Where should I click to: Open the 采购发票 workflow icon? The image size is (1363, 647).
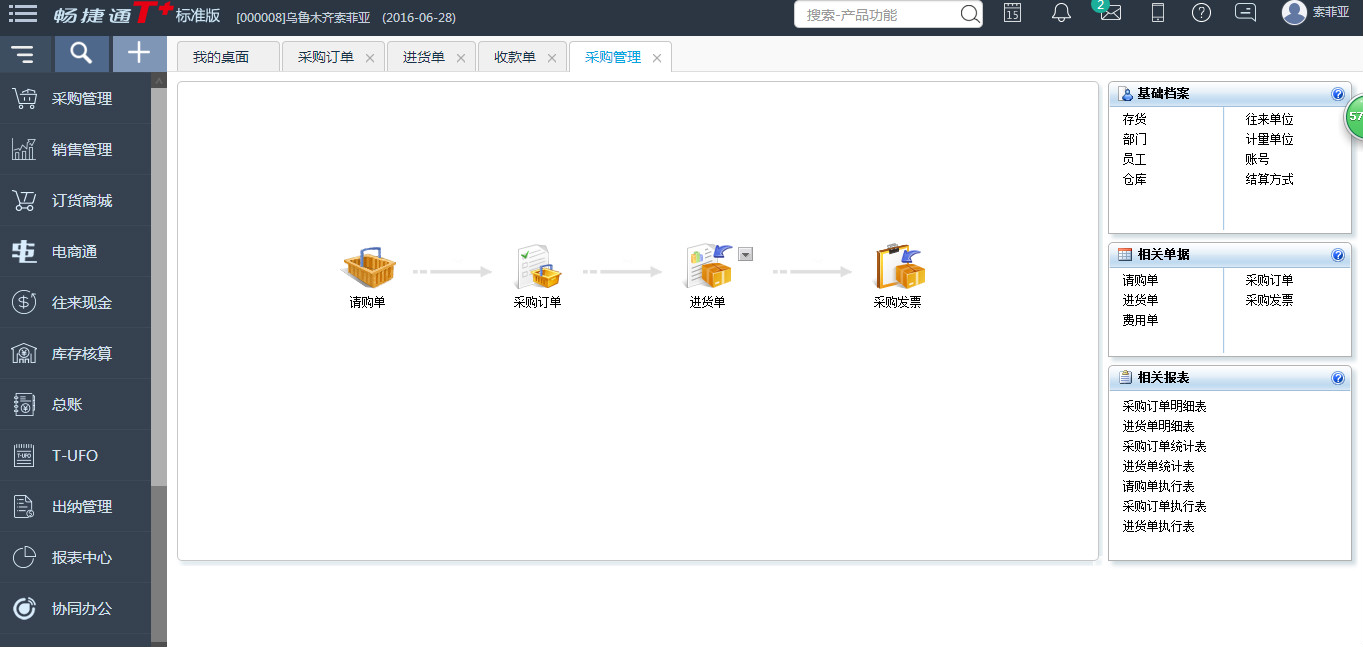[x=898, y=266]
